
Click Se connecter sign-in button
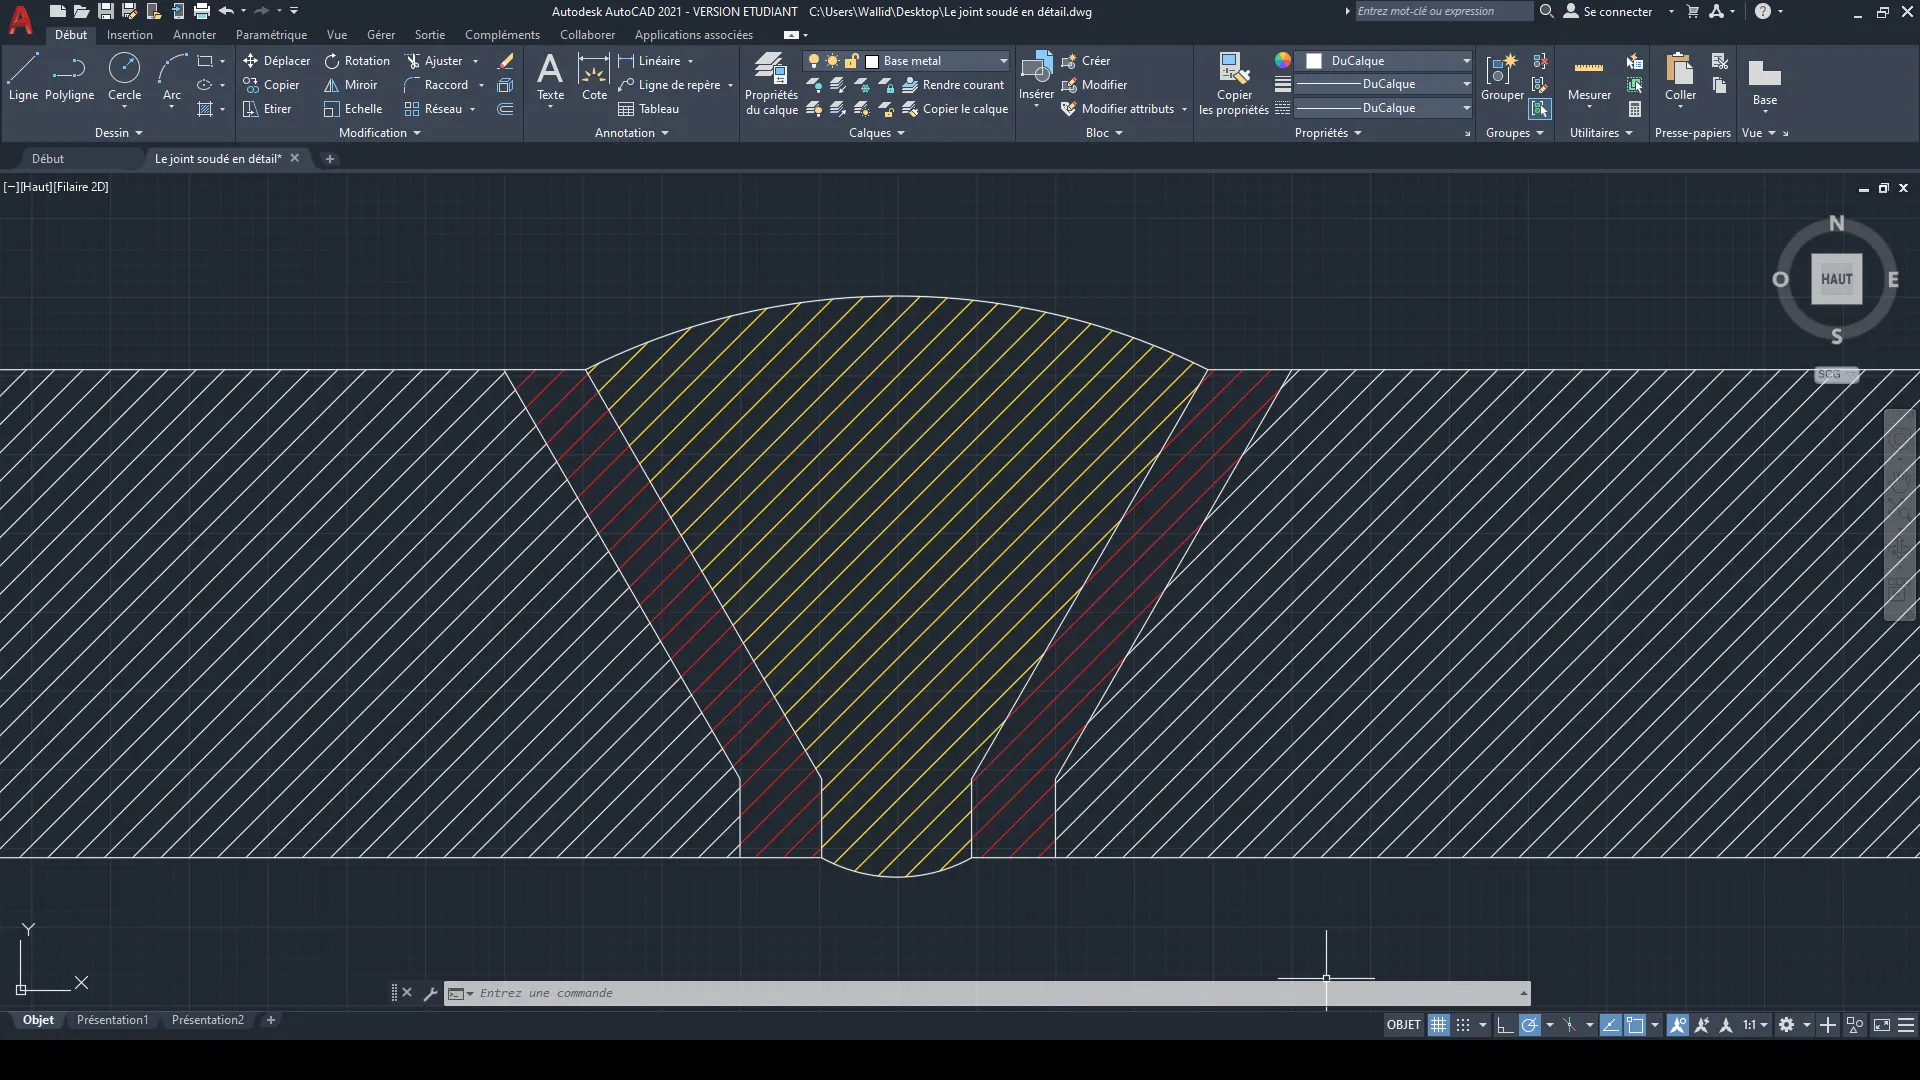(1608, 11)
